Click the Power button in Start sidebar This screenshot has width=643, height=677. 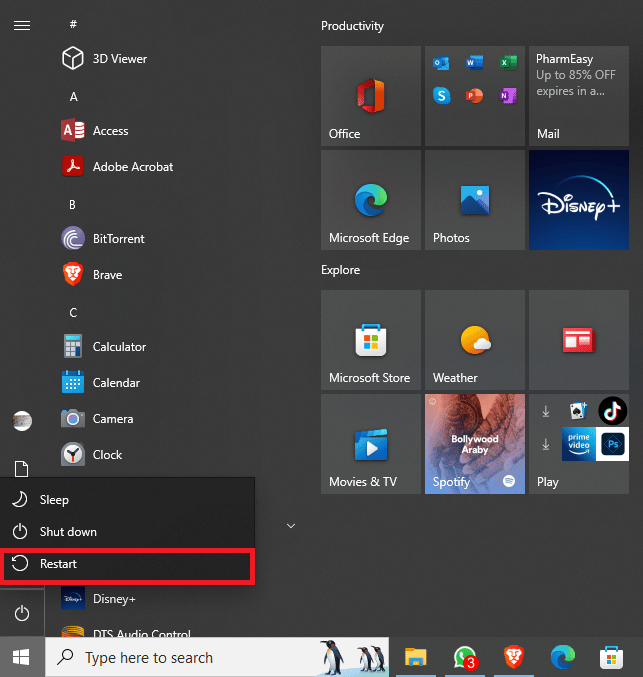point(22,613)
